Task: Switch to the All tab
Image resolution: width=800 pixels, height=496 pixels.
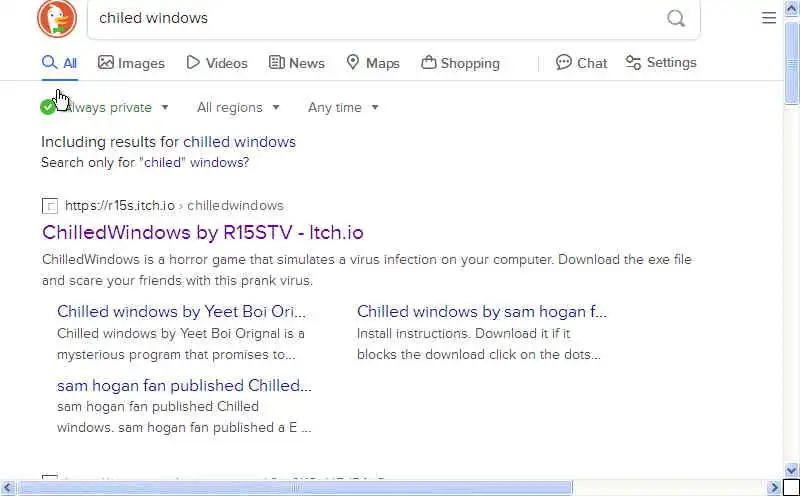Action: [x=60, y=63]
